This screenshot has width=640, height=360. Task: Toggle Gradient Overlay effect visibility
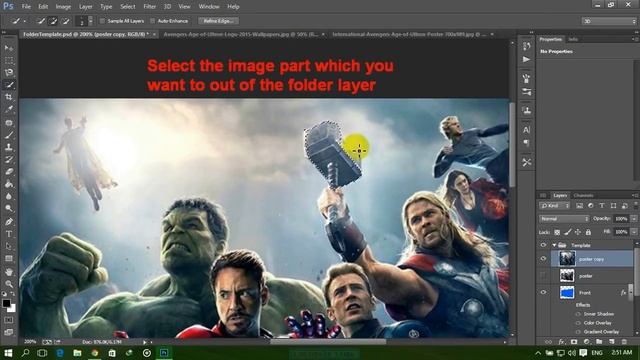(x=578, y=332)
